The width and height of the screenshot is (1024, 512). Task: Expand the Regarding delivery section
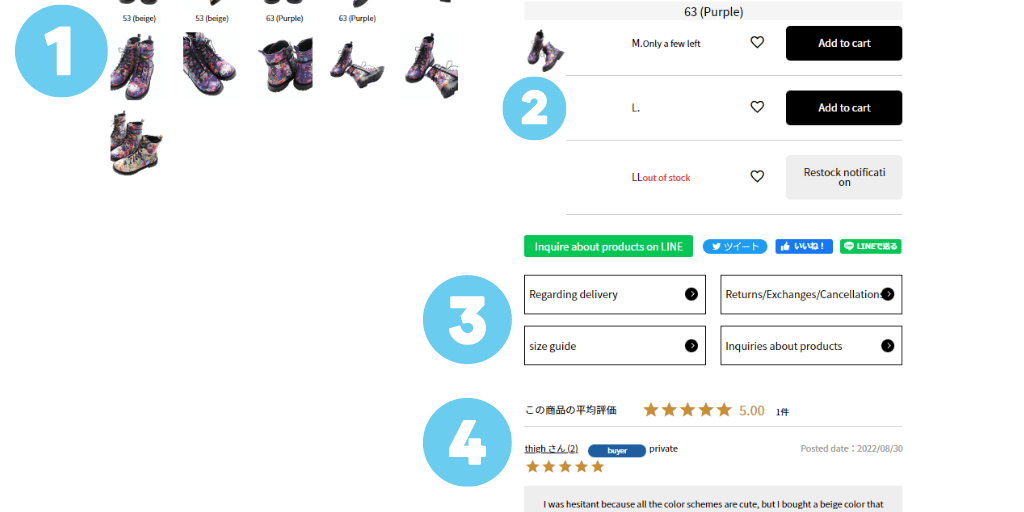tap(615, 295)
